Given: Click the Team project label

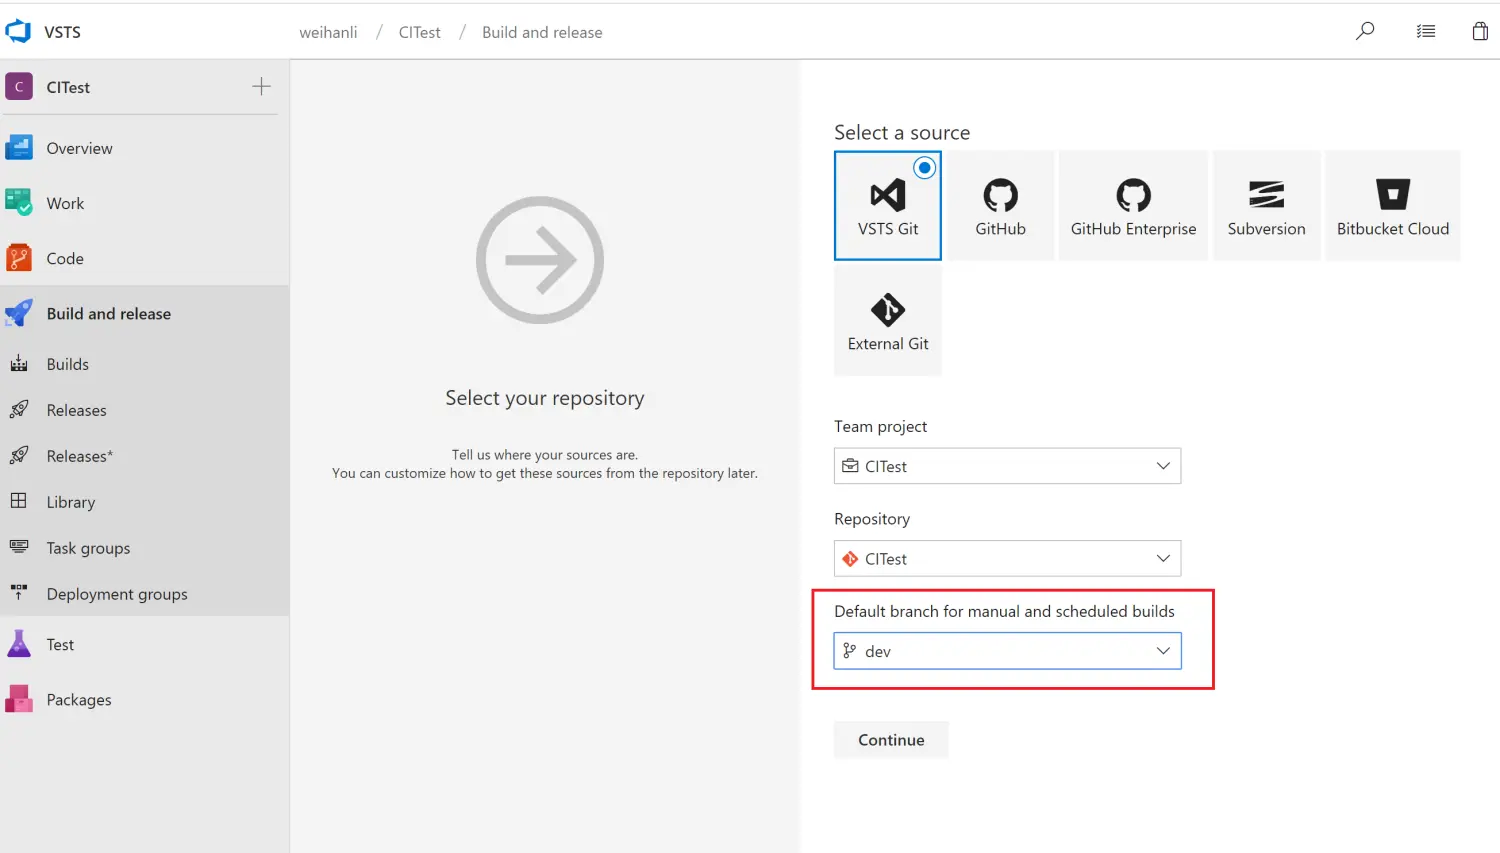Looking at the screenshot, I should point(880,426).
